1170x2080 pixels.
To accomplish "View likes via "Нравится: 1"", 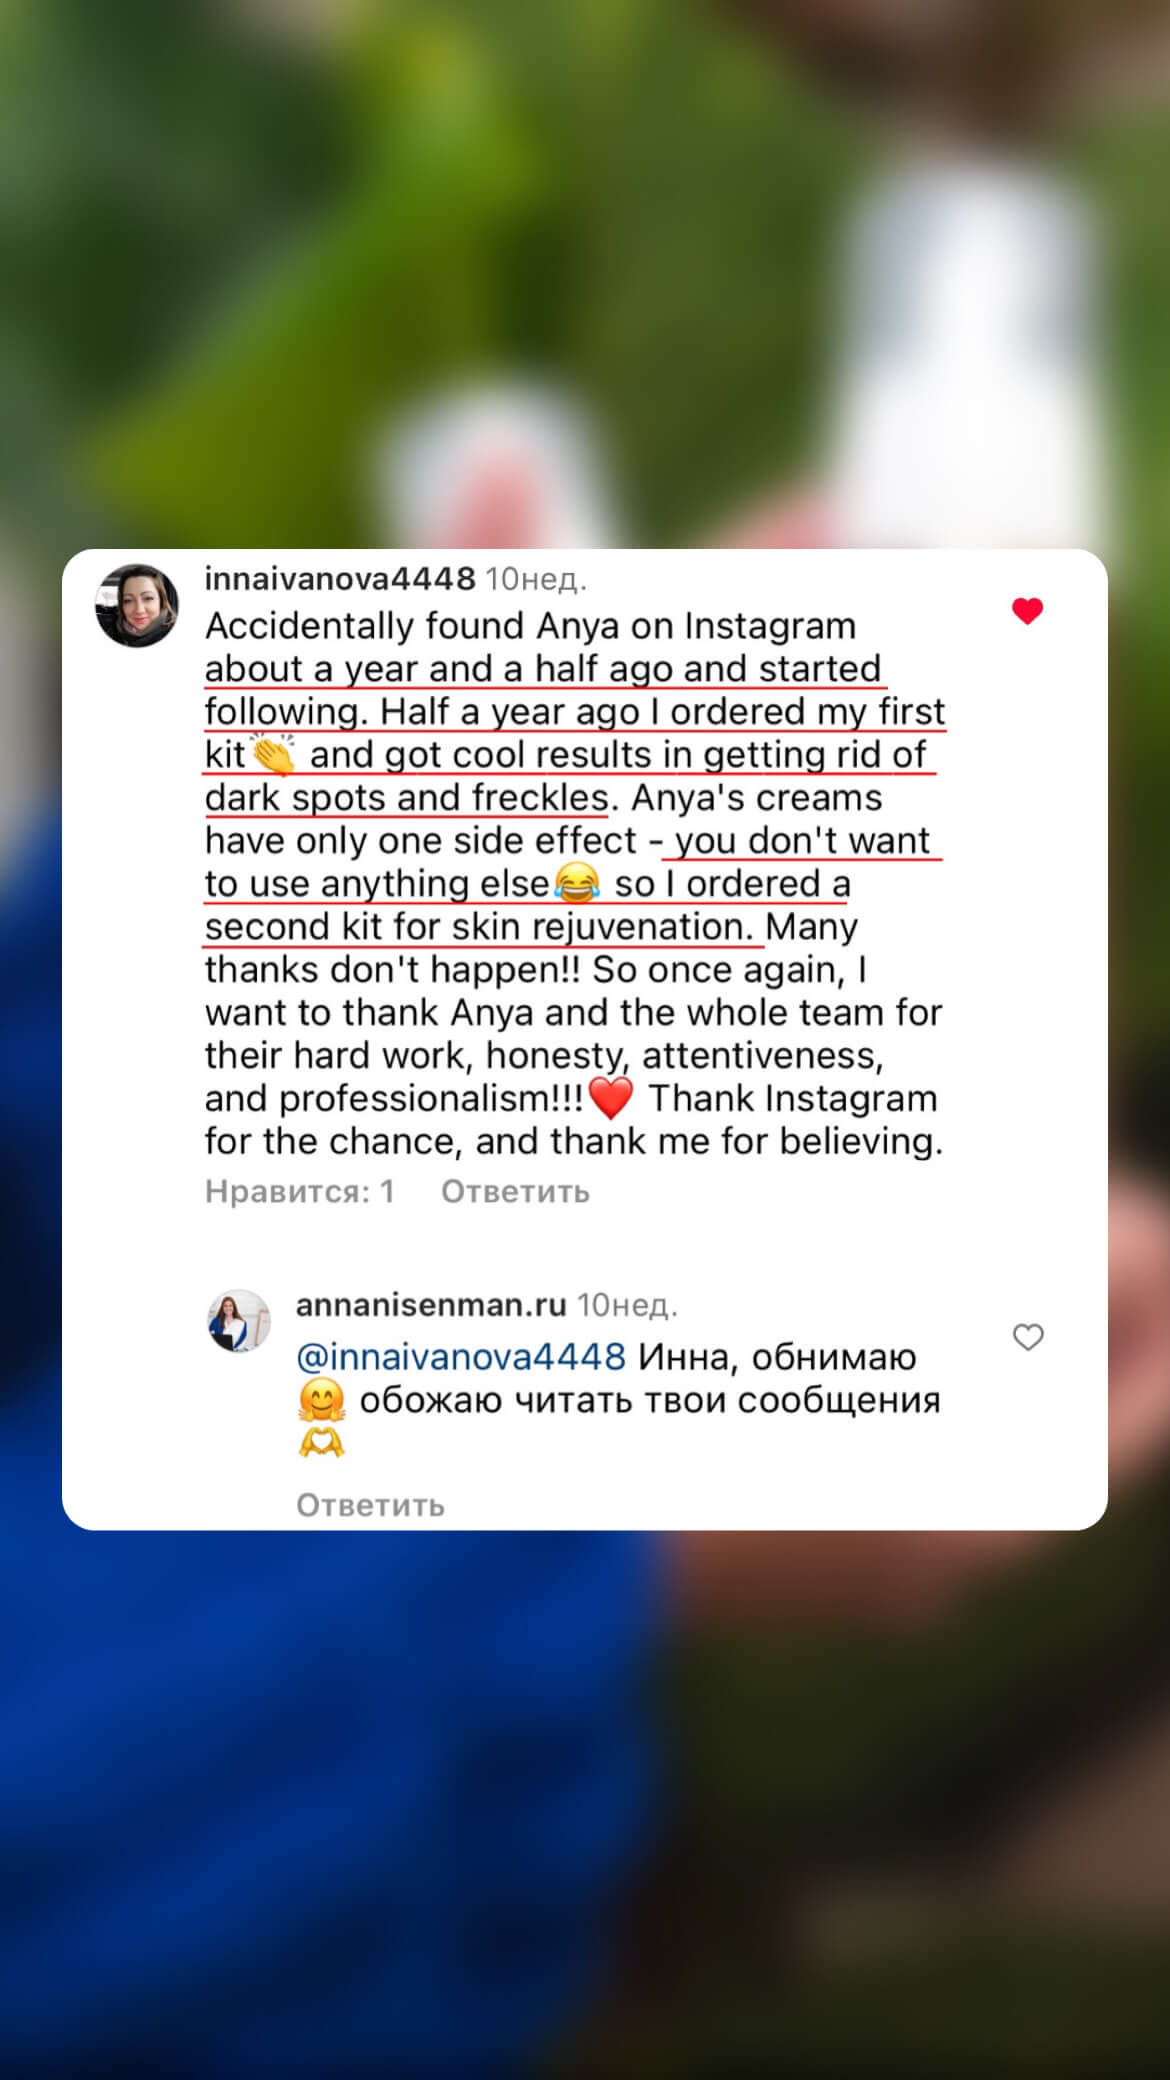I will (x=299, y=1191).
